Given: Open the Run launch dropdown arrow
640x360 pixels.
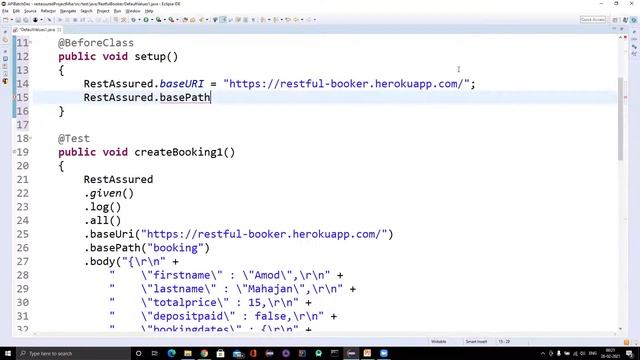Looking at the screenshot, I should [152, 20].
